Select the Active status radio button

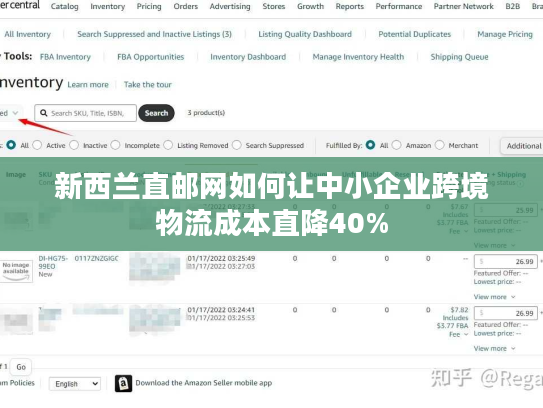pyautogui.click(x=37, y=145)
